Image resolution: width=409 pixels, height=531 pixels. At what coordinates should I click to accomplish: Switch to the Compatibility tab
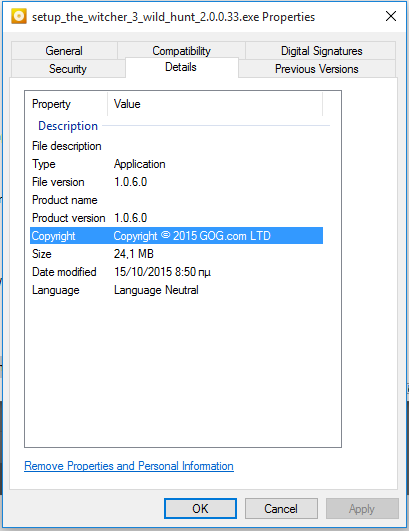[x=181, y=51]
